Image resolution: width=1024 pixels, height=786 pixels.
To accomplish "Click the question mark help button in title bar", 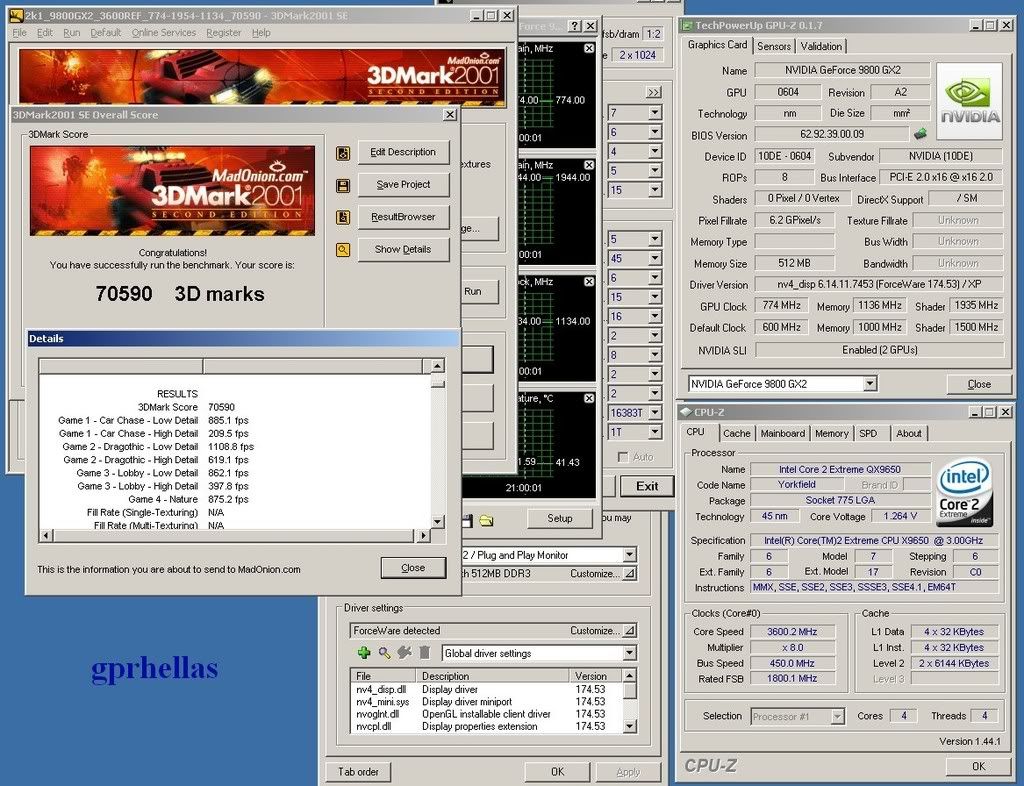I will point(574,25).
